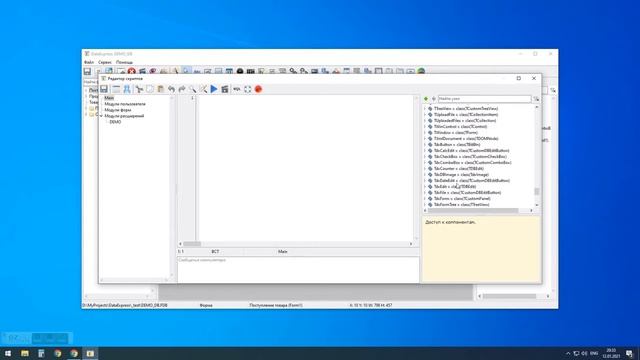Save the script in the script editor toolbar
Viewport: 640px width, 360px height.
point(104,89)
